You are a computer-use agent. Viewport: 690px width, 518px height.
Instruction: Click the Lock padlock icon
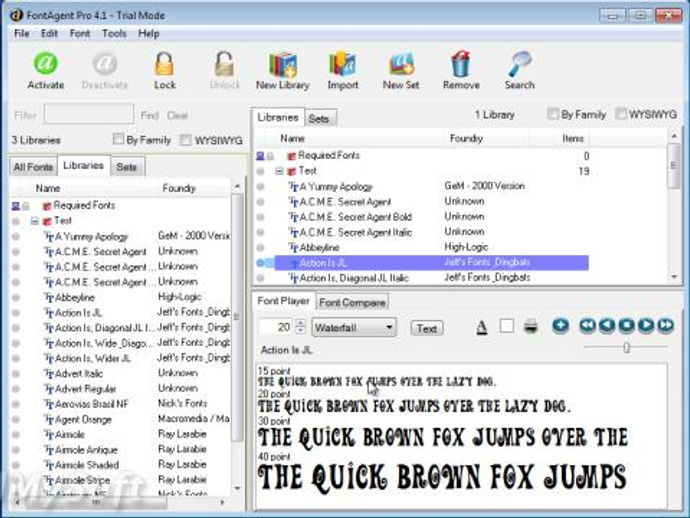pos(165,64)
